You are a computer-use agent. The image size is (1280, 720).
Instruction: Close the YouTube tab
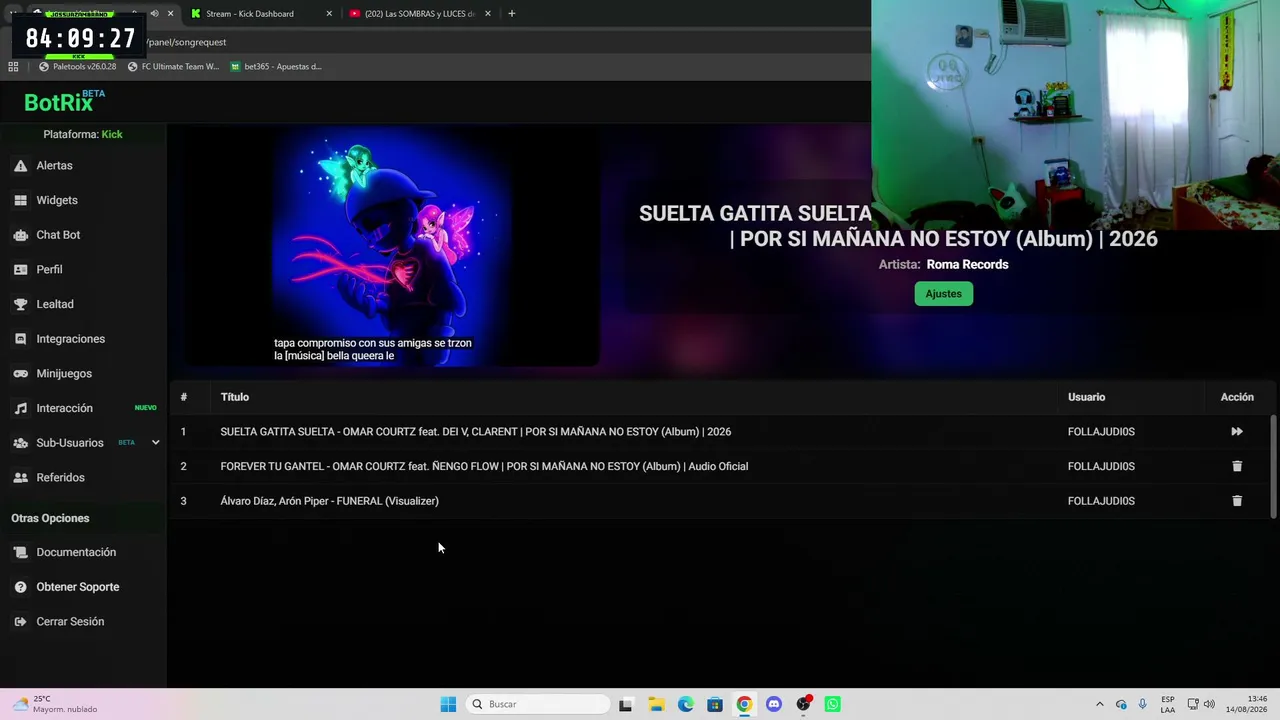488,14
